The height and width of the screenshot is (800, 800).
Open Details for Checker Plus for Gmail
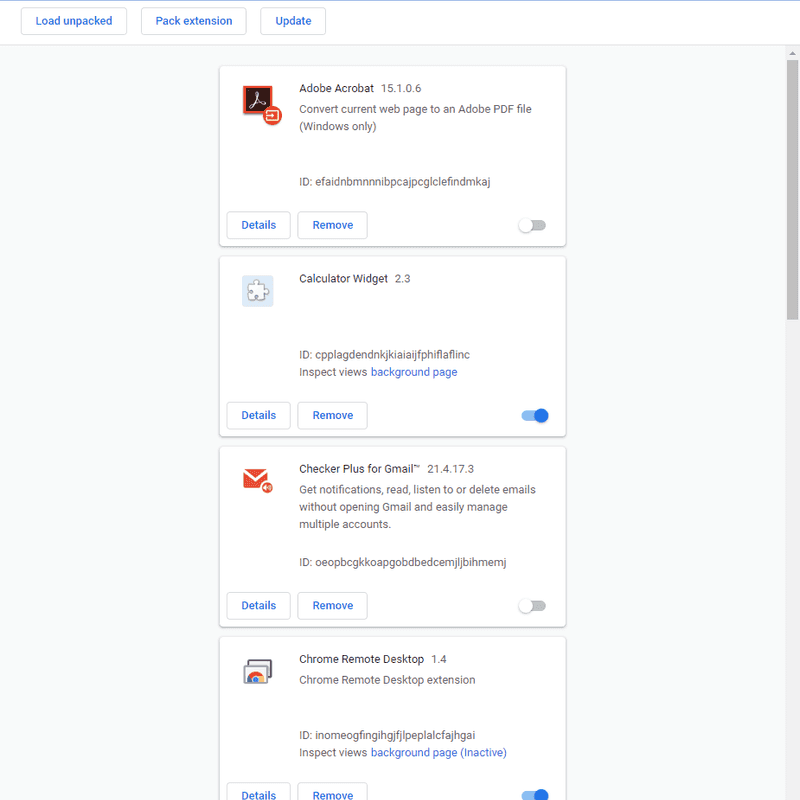click(x=259, y=606)
